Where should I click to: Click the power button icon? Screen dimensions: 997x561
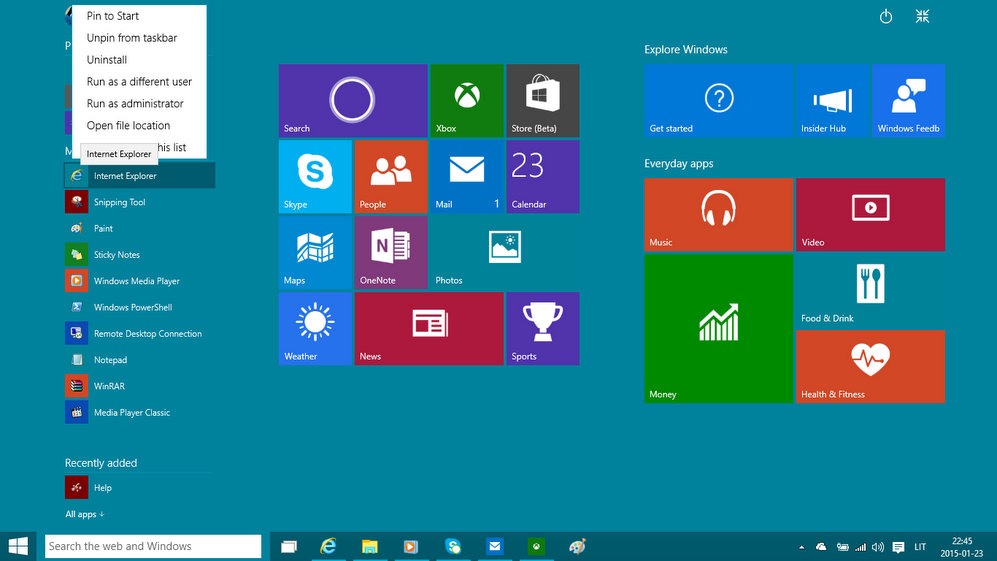click(x=885, y=17)
